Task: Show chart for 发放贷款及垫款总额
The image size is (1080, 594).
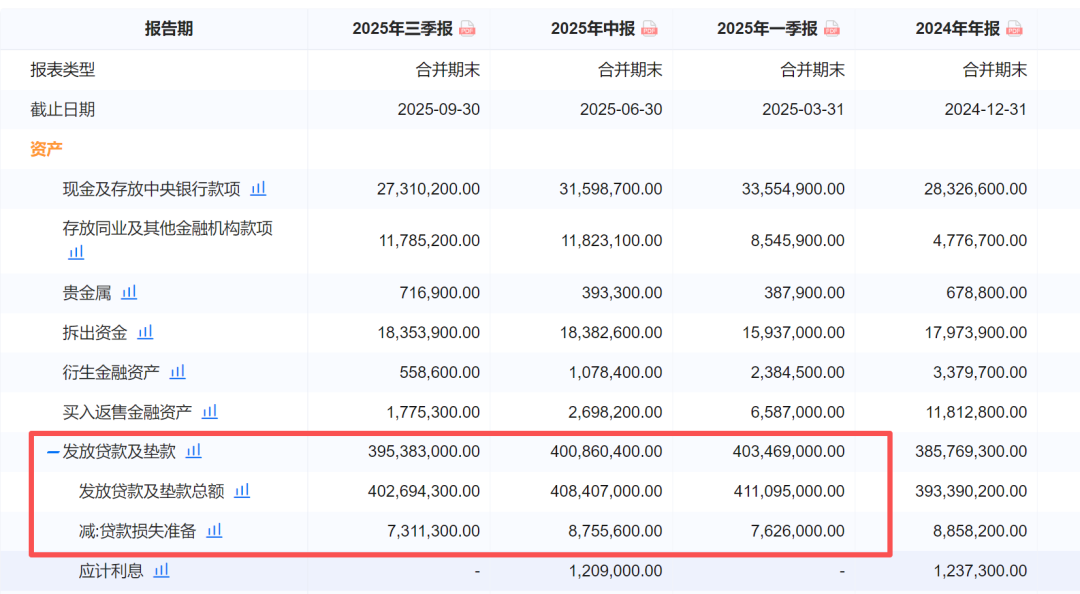Action: 242,490
